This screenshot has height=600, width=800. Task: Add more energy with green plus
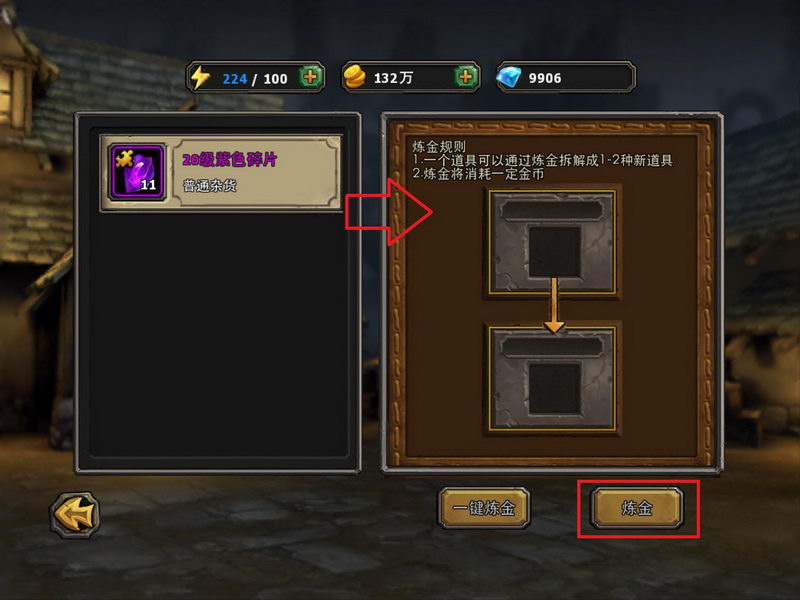[310, 78]
